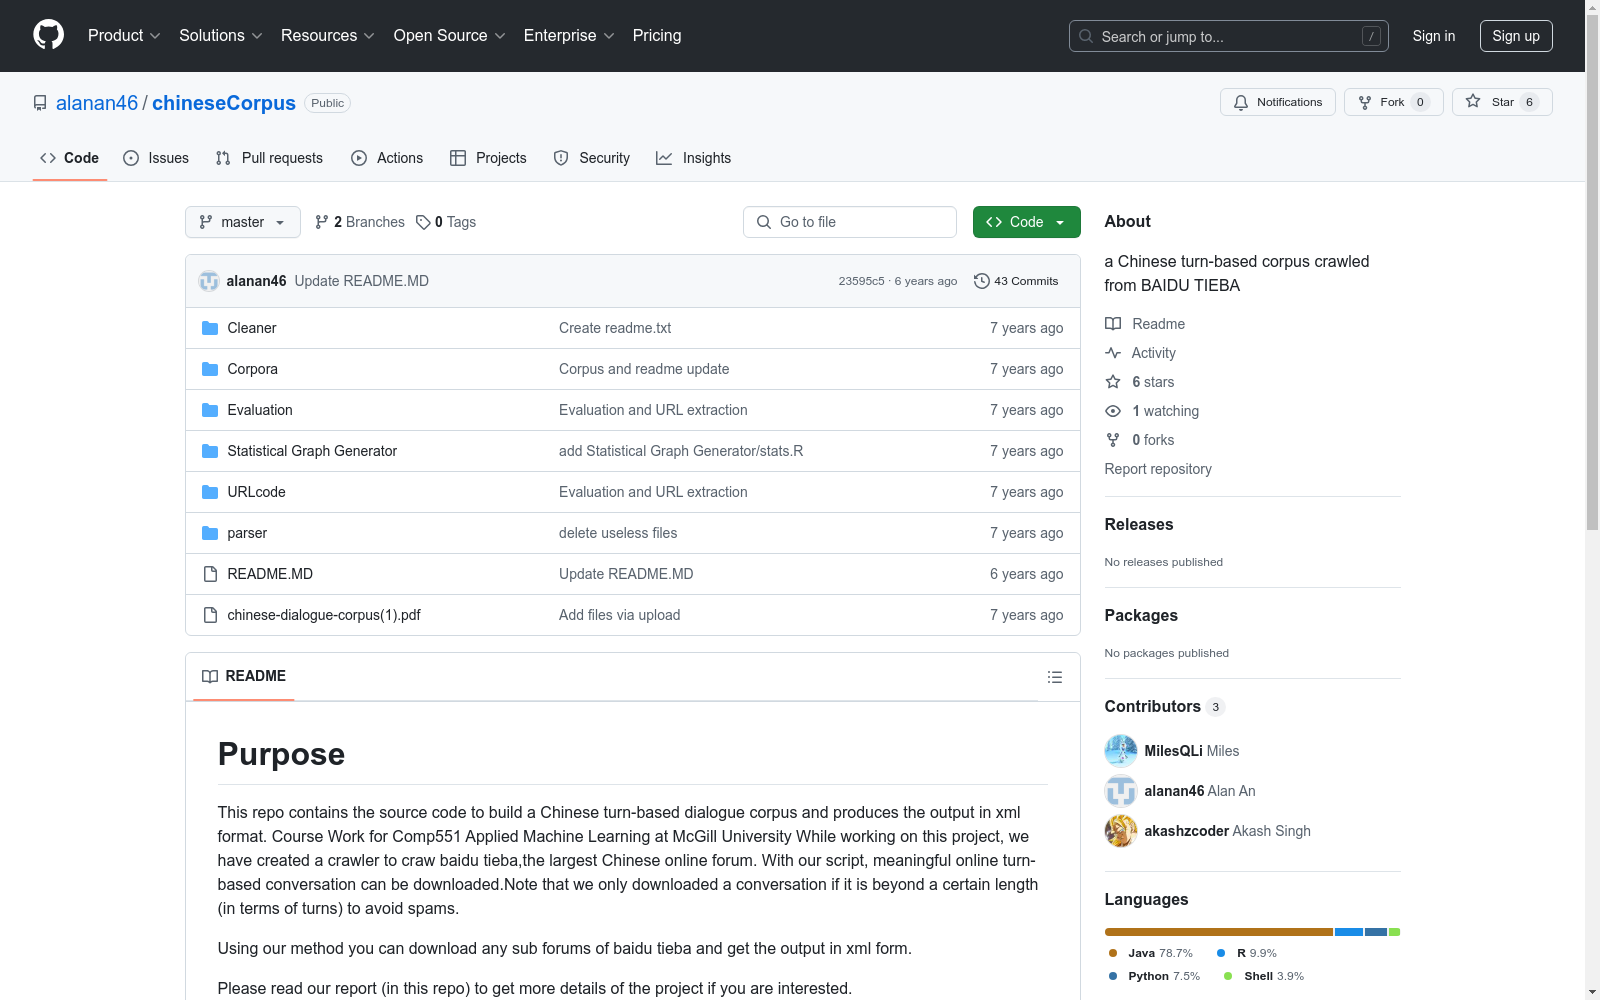Open the 'delete useless files' commit message
This screenshot has width=1600, height=1000.
click(618, 533)
